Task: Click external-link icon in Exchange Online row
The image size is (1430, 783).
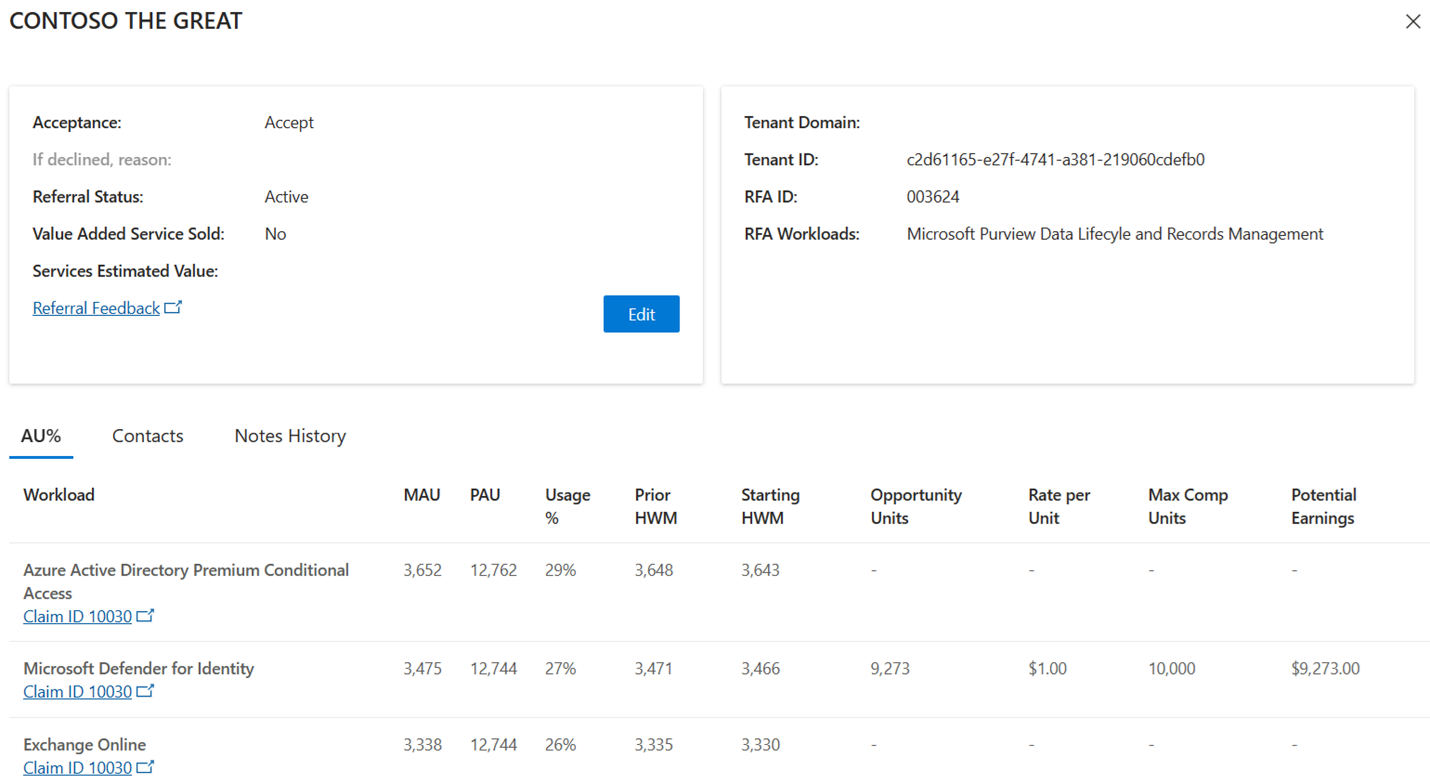Action: [x=145, y=767]
